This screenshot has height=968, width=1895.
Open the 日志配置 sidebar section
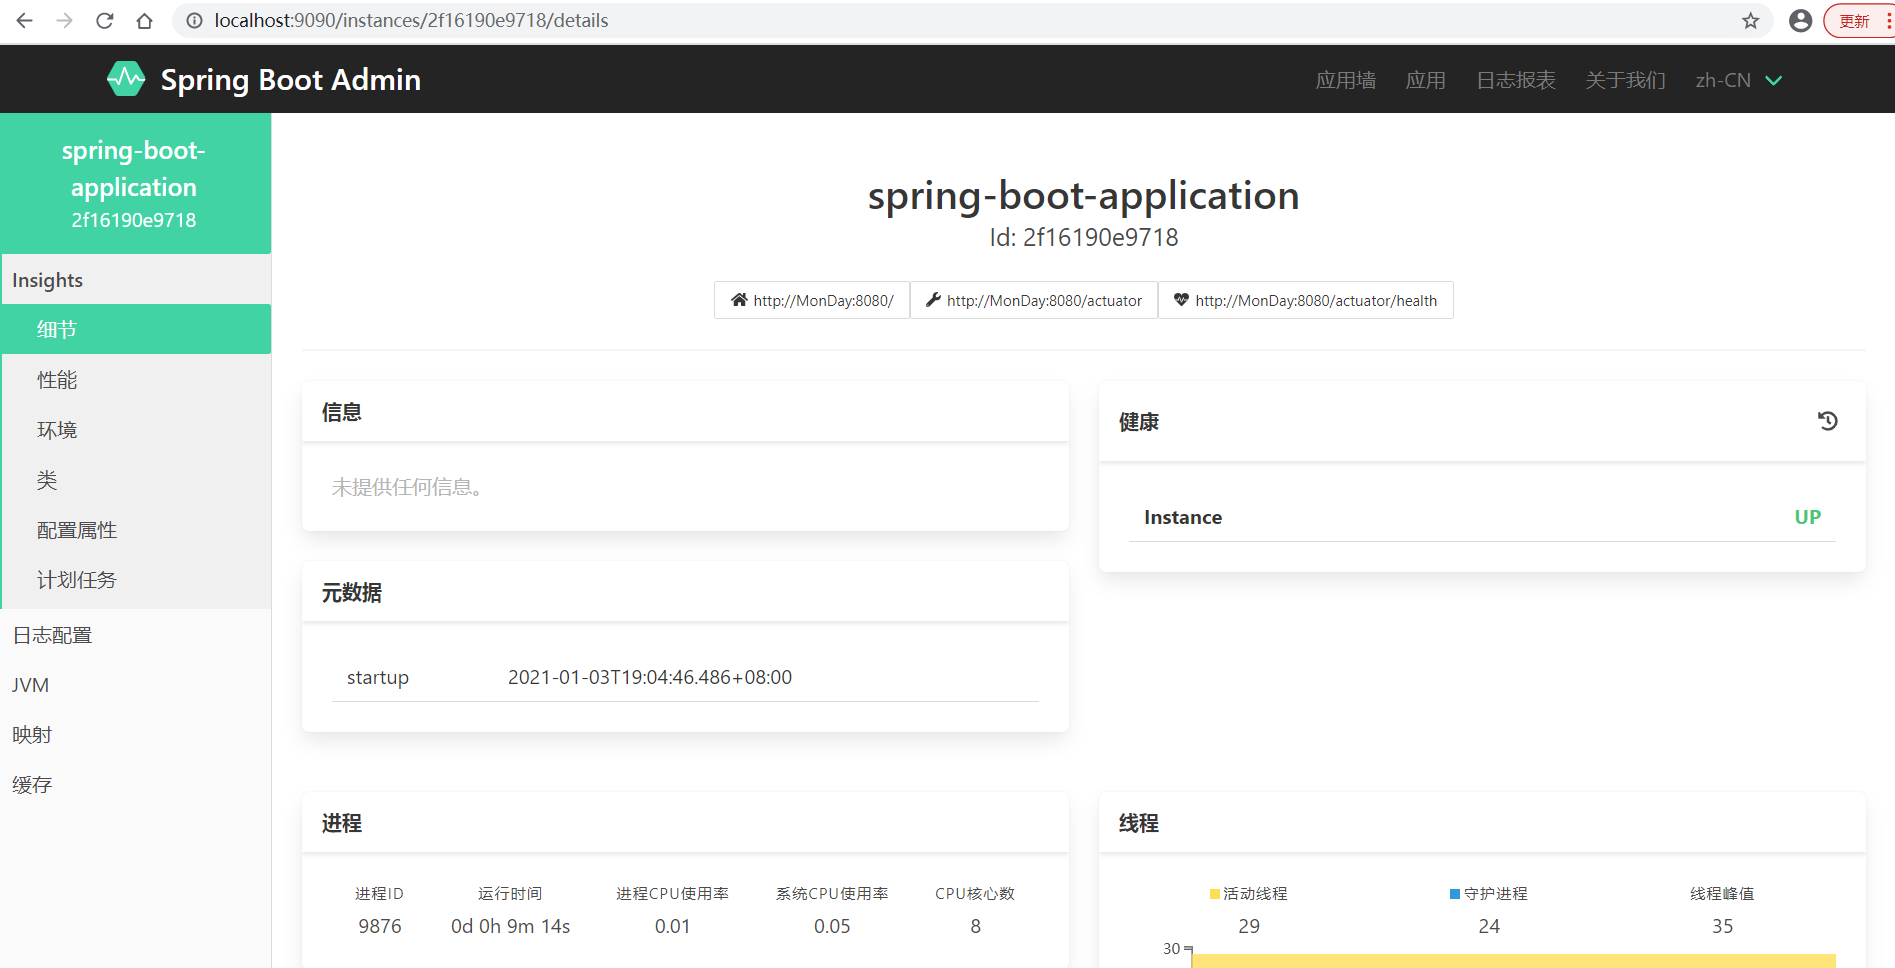pyautogui.click(x=136, y=635)
